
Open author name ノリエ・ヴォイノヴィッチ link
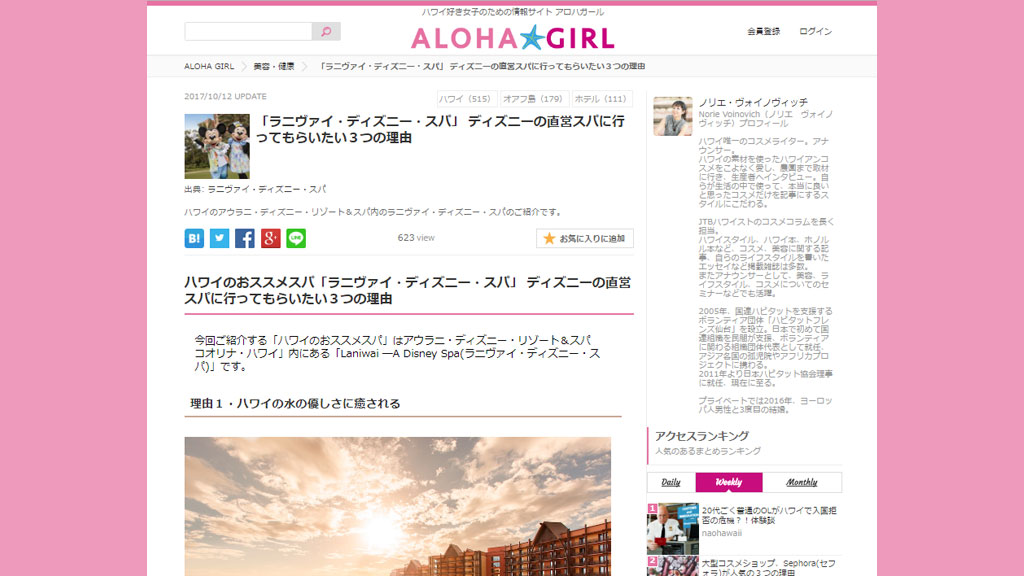753,103
